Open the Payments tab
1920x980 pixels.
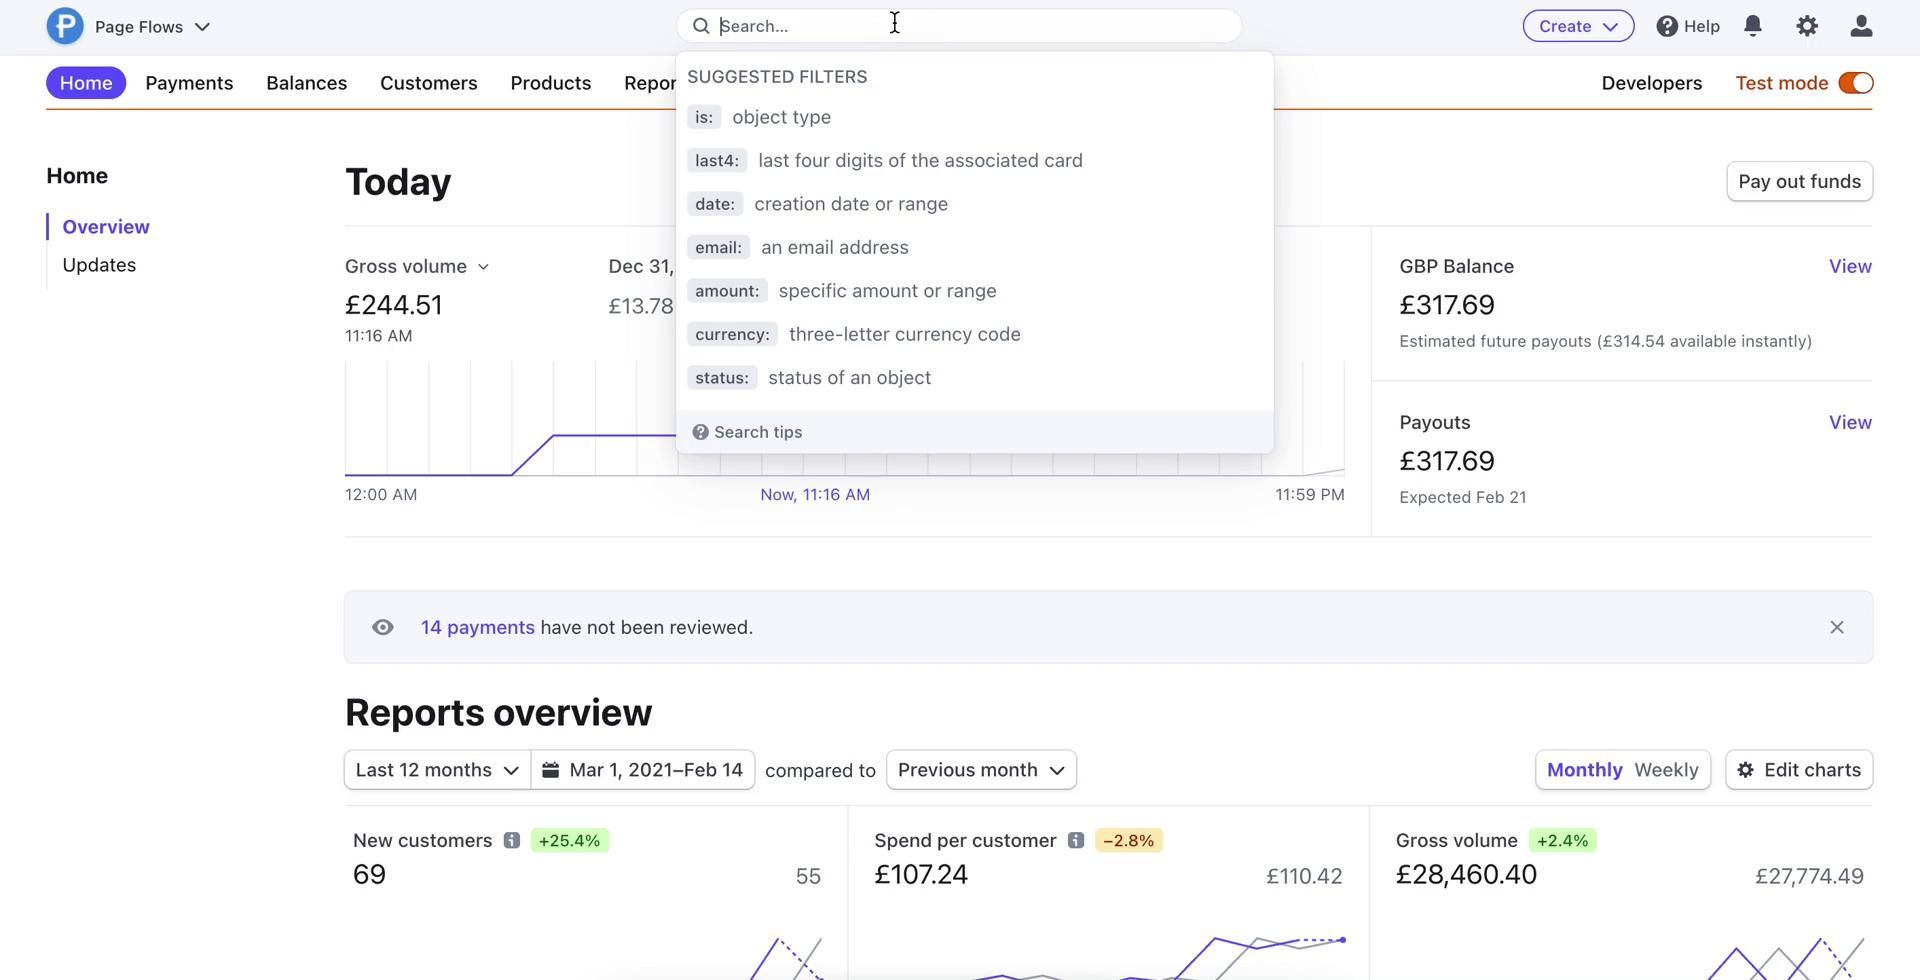point(189,83)
